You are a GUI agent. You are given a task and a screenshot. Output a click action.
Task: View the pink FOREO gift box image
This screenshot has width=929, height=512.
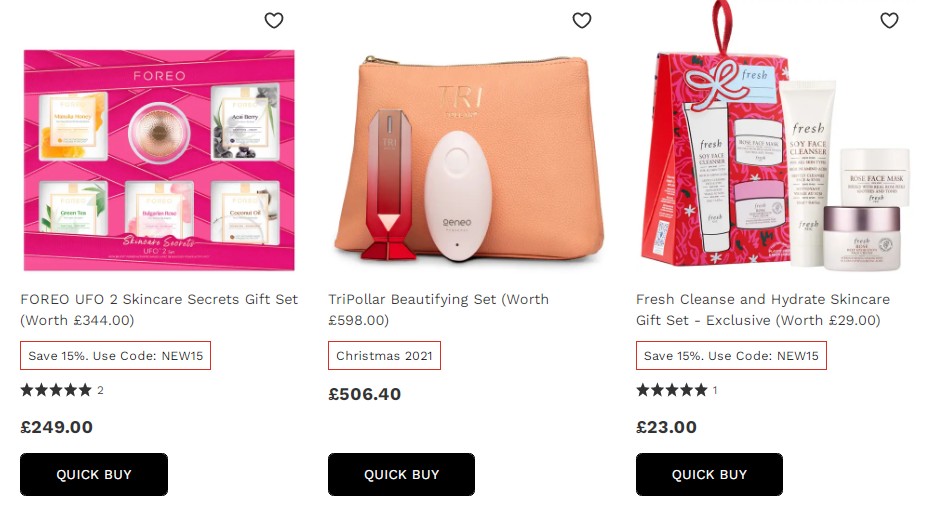tap(159, 160)
